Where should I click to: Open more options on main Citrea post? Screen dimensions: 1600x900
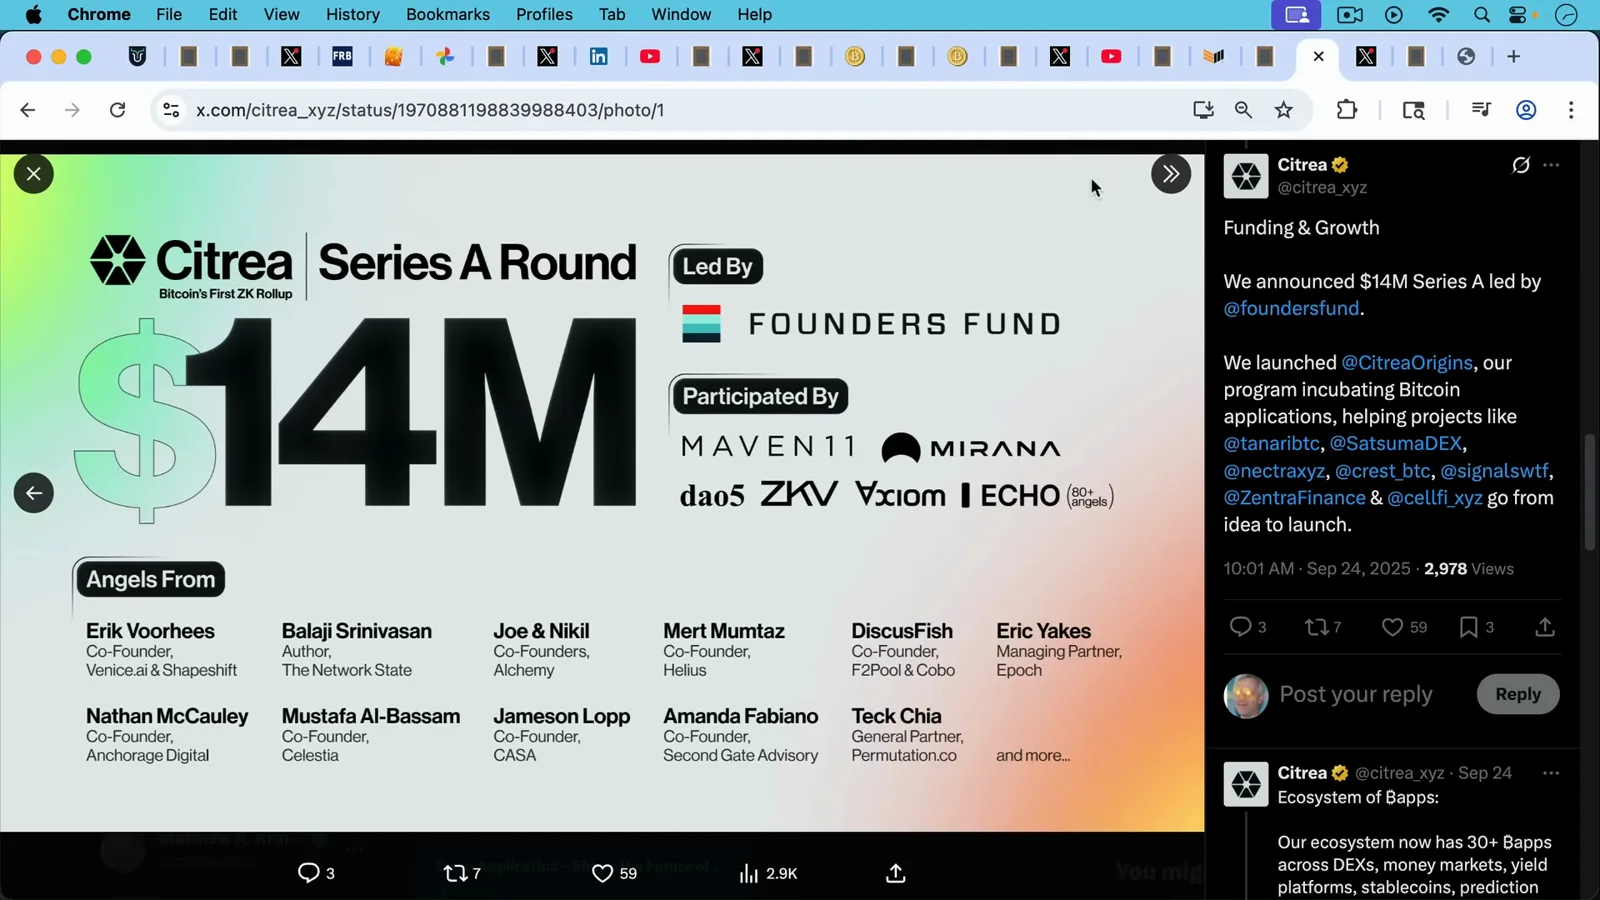click(x=1551, y=165)
